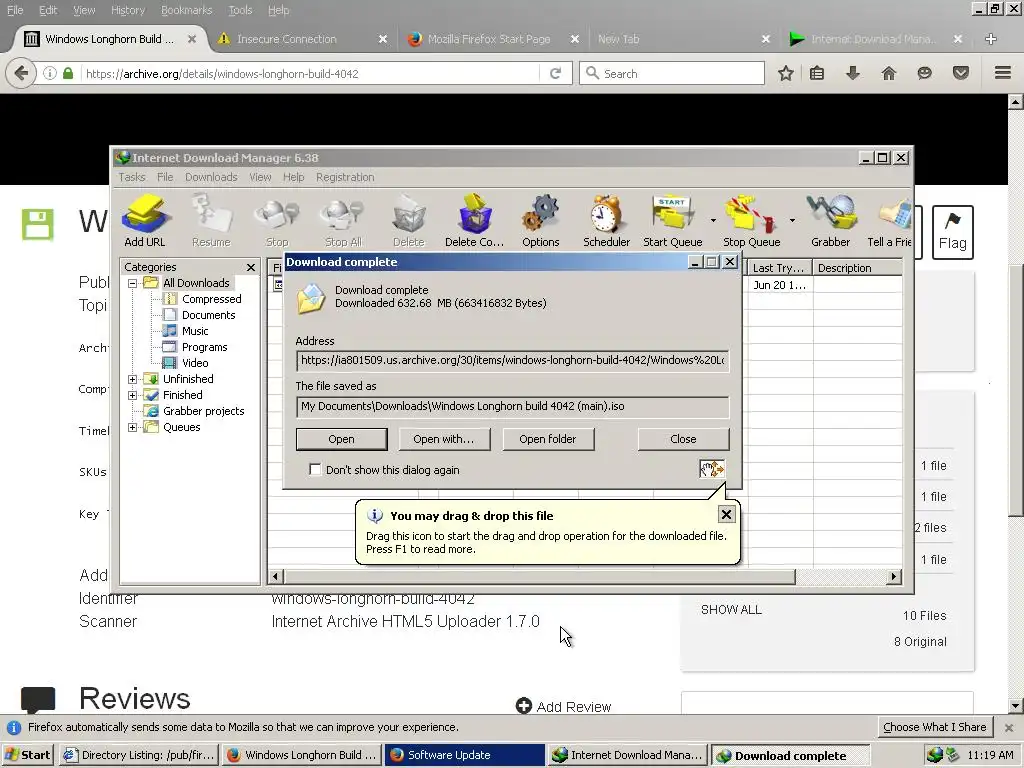1024x768 pixels.
Task: Click the Stop Queue icon
Action: point(751,220)
